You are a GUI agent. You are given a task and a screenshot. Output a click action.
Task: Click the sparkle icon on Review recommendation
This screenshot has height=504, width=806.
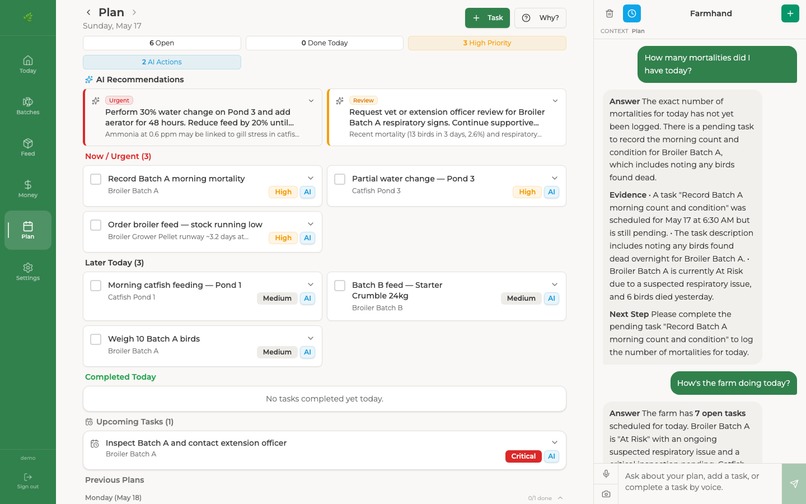[339, 101]
